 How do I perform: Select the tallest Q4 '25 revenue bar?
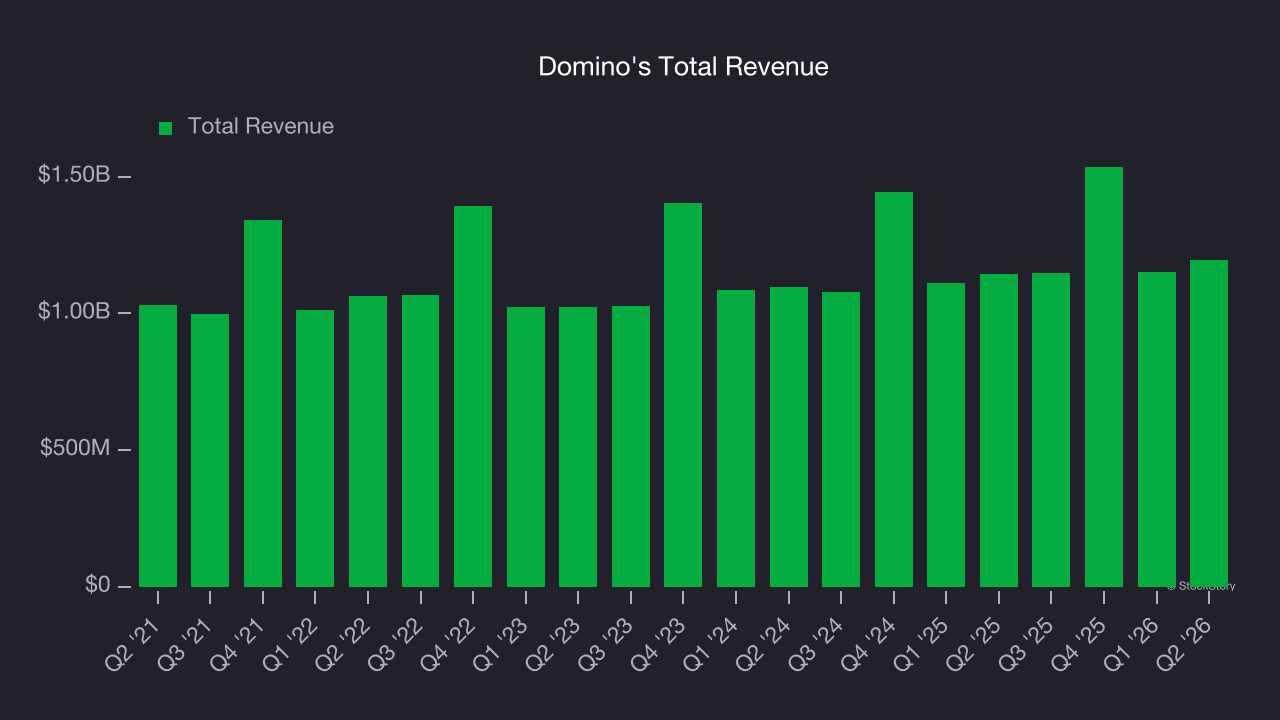pos(1104,377)
